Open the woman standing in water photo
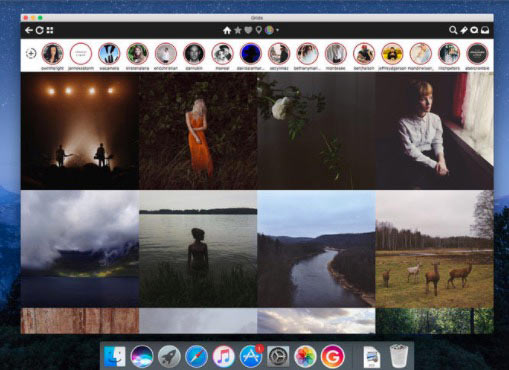The image size is (509, 370). 198,249
